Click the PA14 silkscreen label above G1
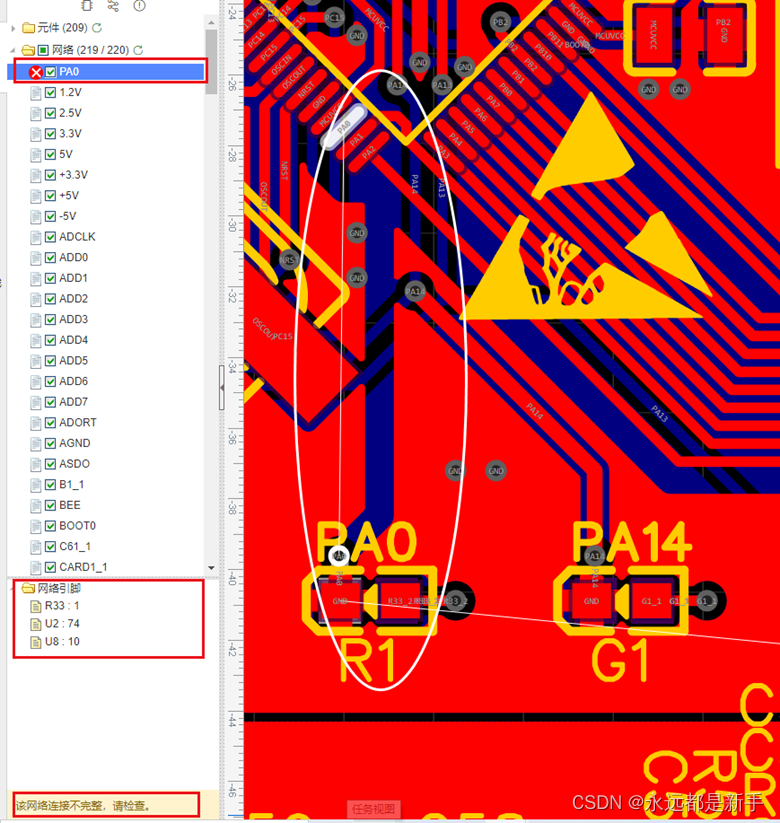780x823 pixels. tap(631, 542)
